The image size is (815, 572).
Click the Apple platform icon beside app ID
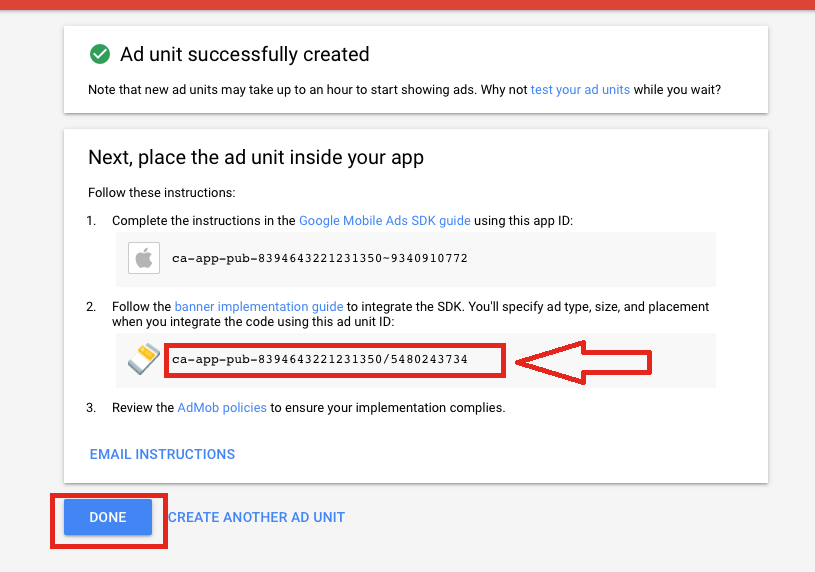144,258
